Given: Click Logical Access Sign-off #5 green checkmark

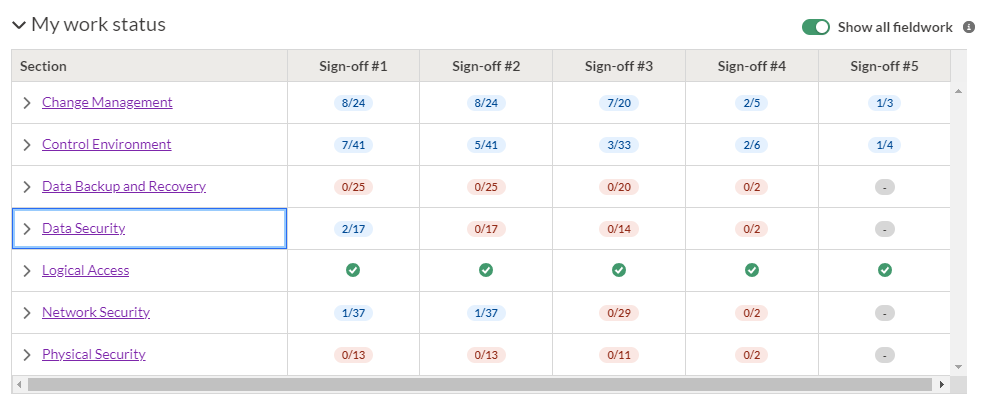Looking at the screenshot, I should coord(885,270).
